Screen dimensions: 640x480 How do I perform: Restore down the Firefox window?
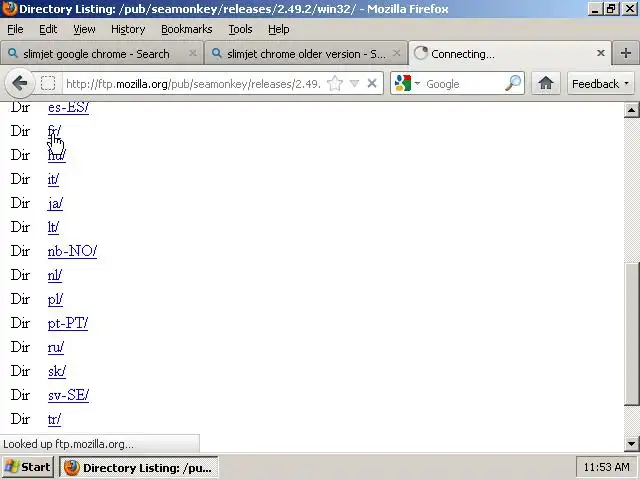coord(611,9)
